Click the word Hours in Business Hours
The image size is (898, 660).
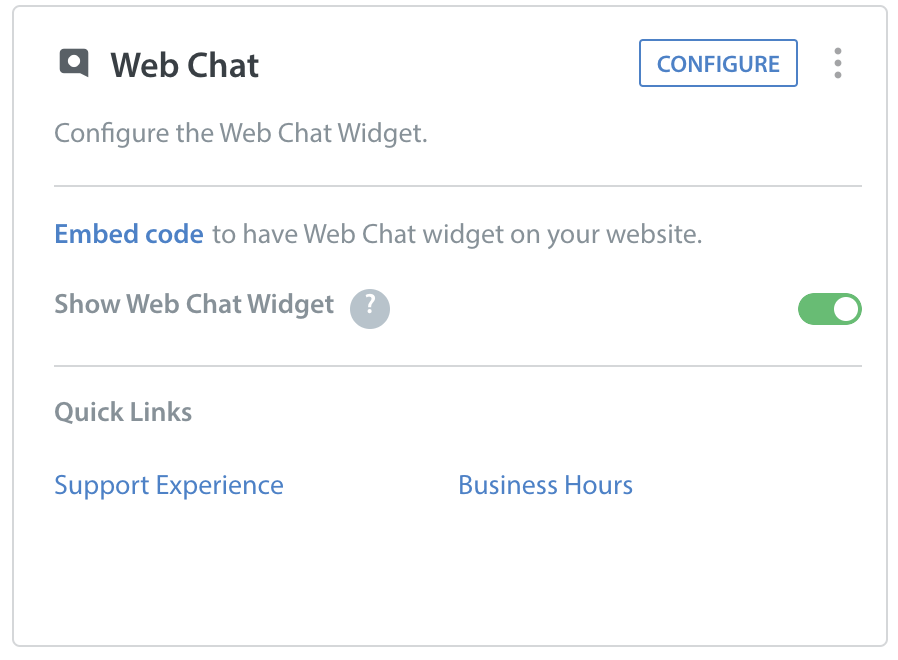(598, 485)
